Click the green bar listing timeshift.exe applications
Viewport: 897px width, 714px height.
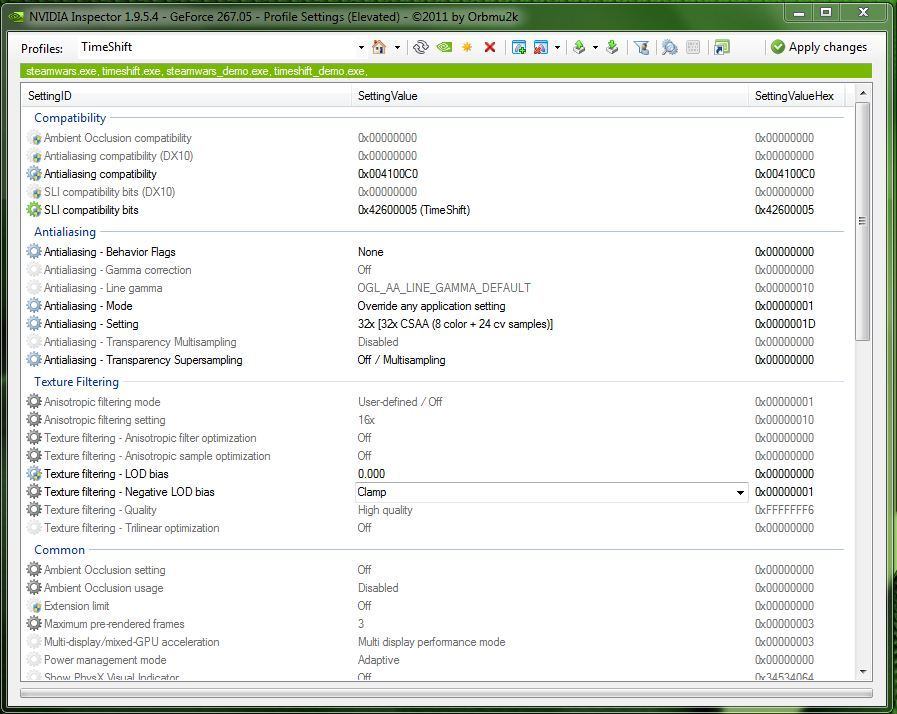click(446, 71)
